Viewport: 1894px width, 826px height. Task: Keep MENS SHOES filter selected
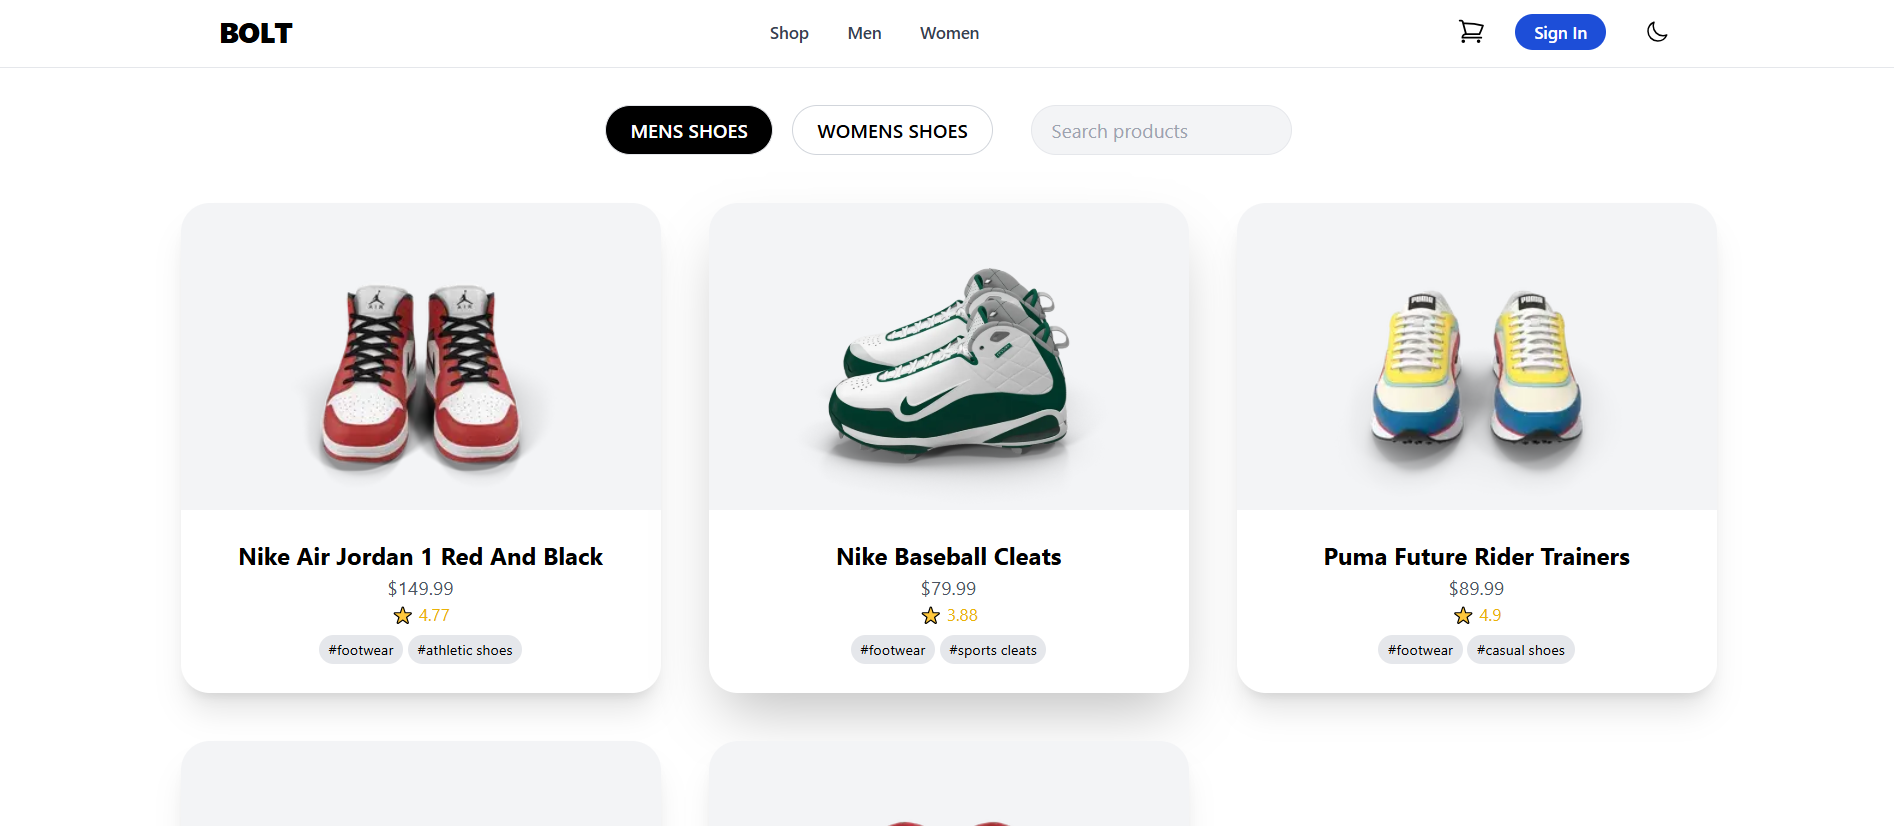click(x=688, y=130)
